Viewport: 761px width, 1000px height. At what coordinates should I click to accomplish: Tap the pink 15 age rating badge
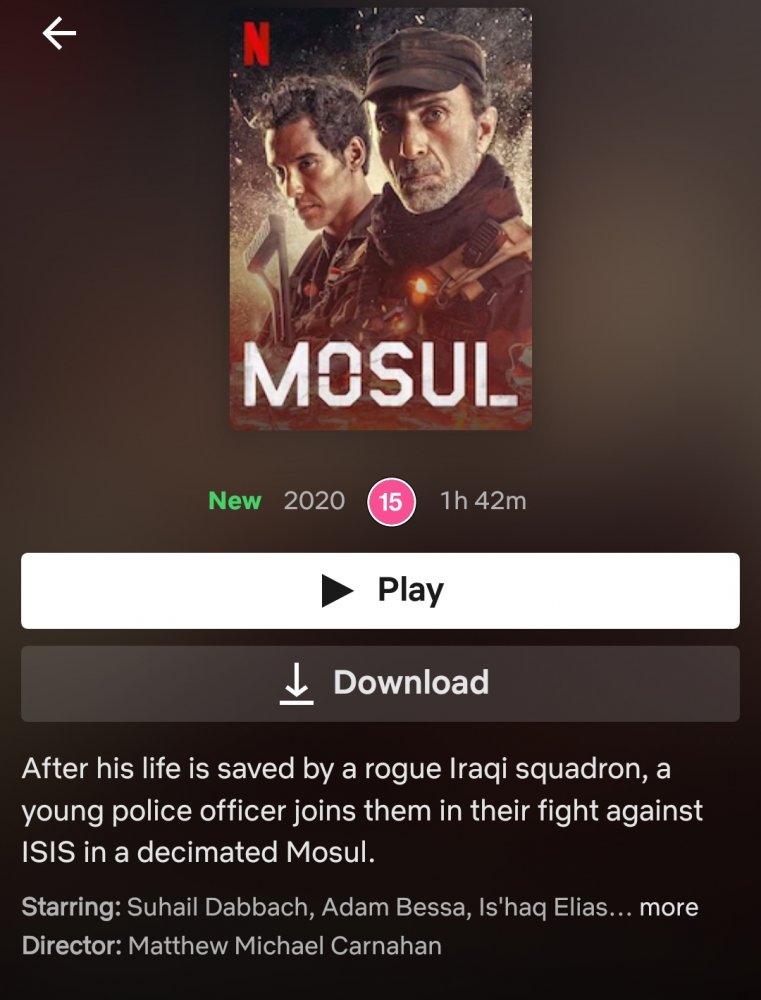(x=391, y=502)
